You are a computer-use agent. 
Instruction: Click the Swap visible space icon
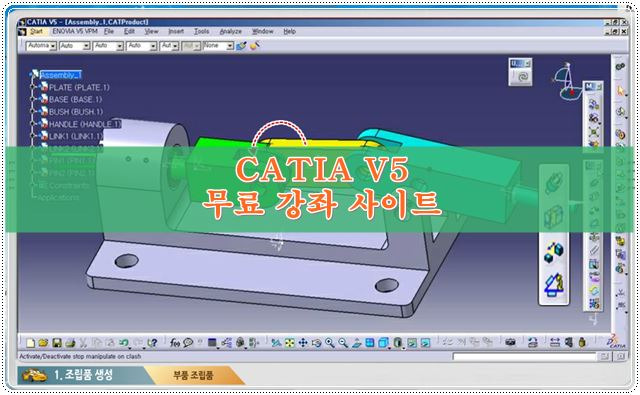pos(426,343)
